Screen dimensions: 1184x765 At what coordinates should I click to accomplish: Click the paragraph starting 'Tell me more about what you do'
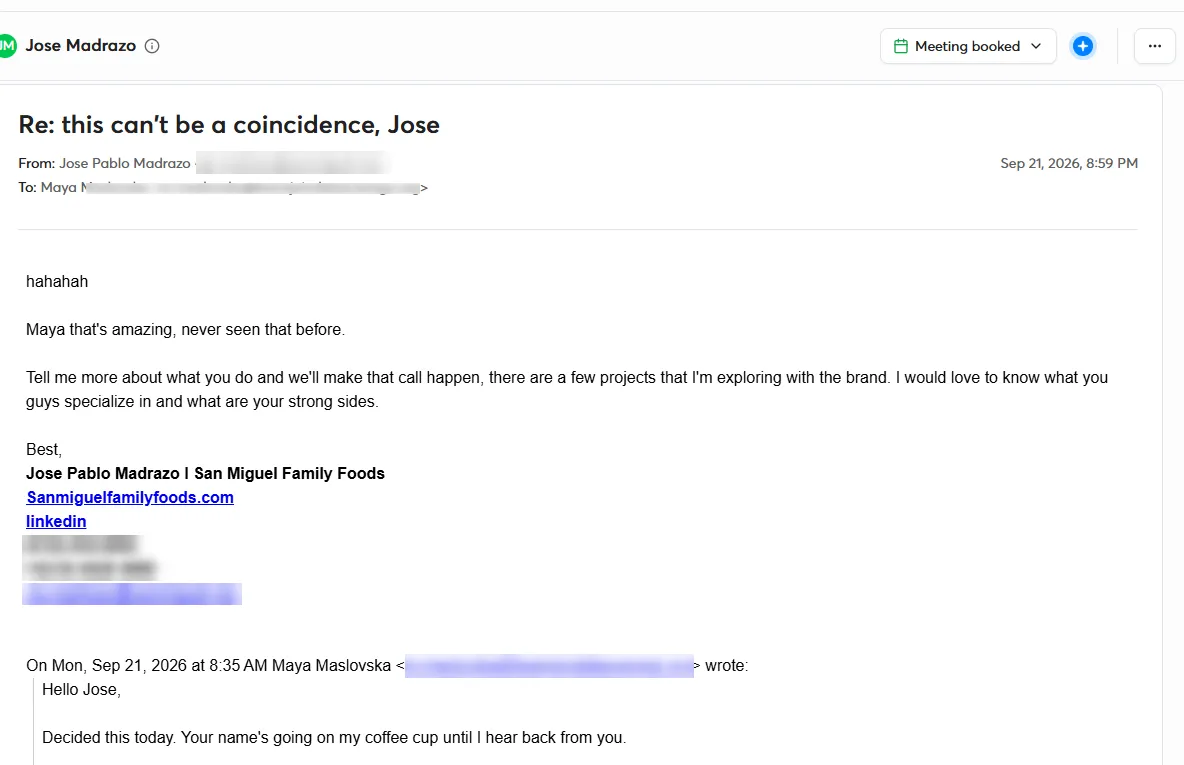tap(567, 390)
